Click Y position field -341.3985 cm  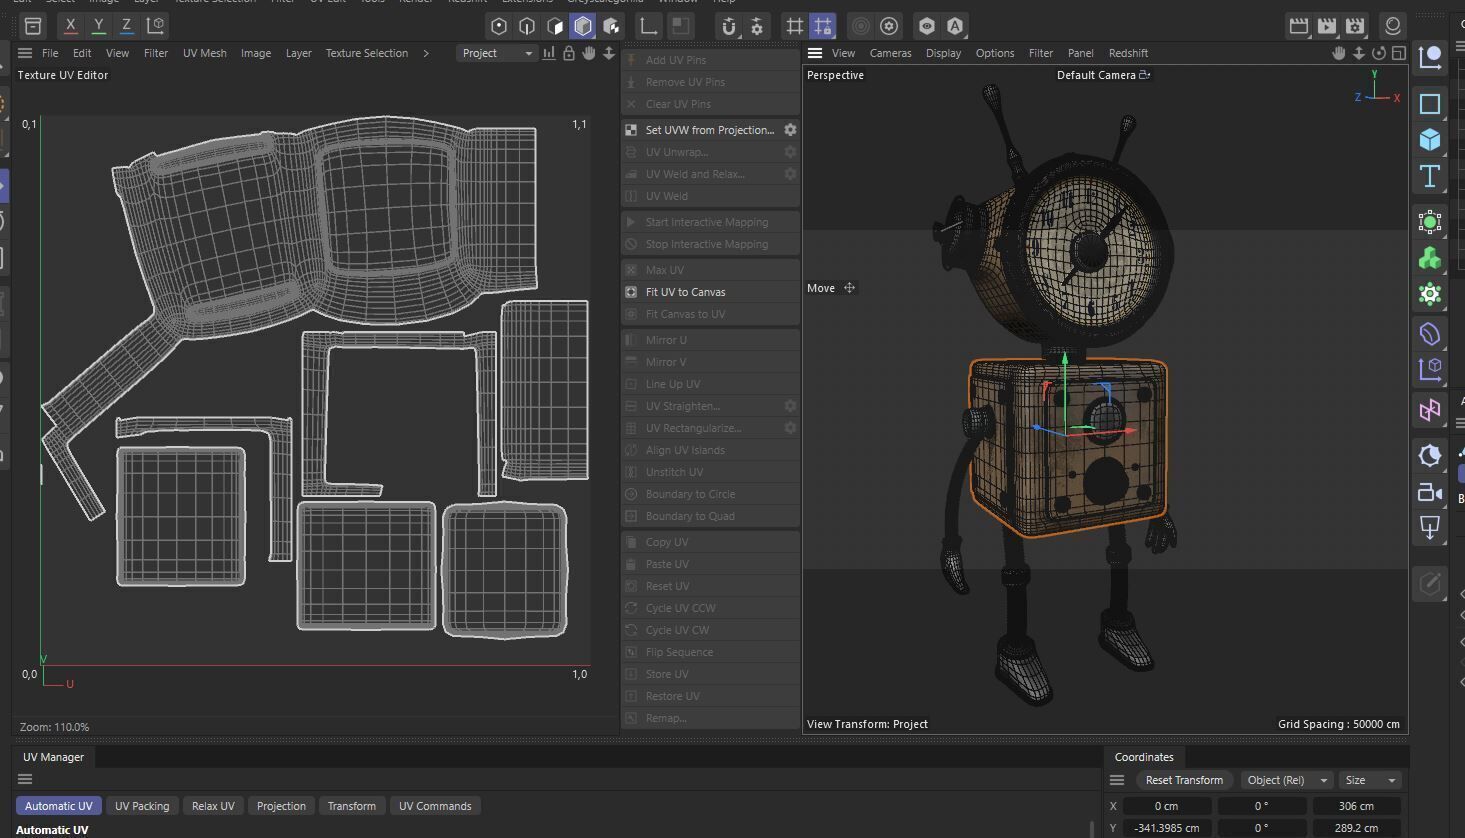(x=1167, y=828)
